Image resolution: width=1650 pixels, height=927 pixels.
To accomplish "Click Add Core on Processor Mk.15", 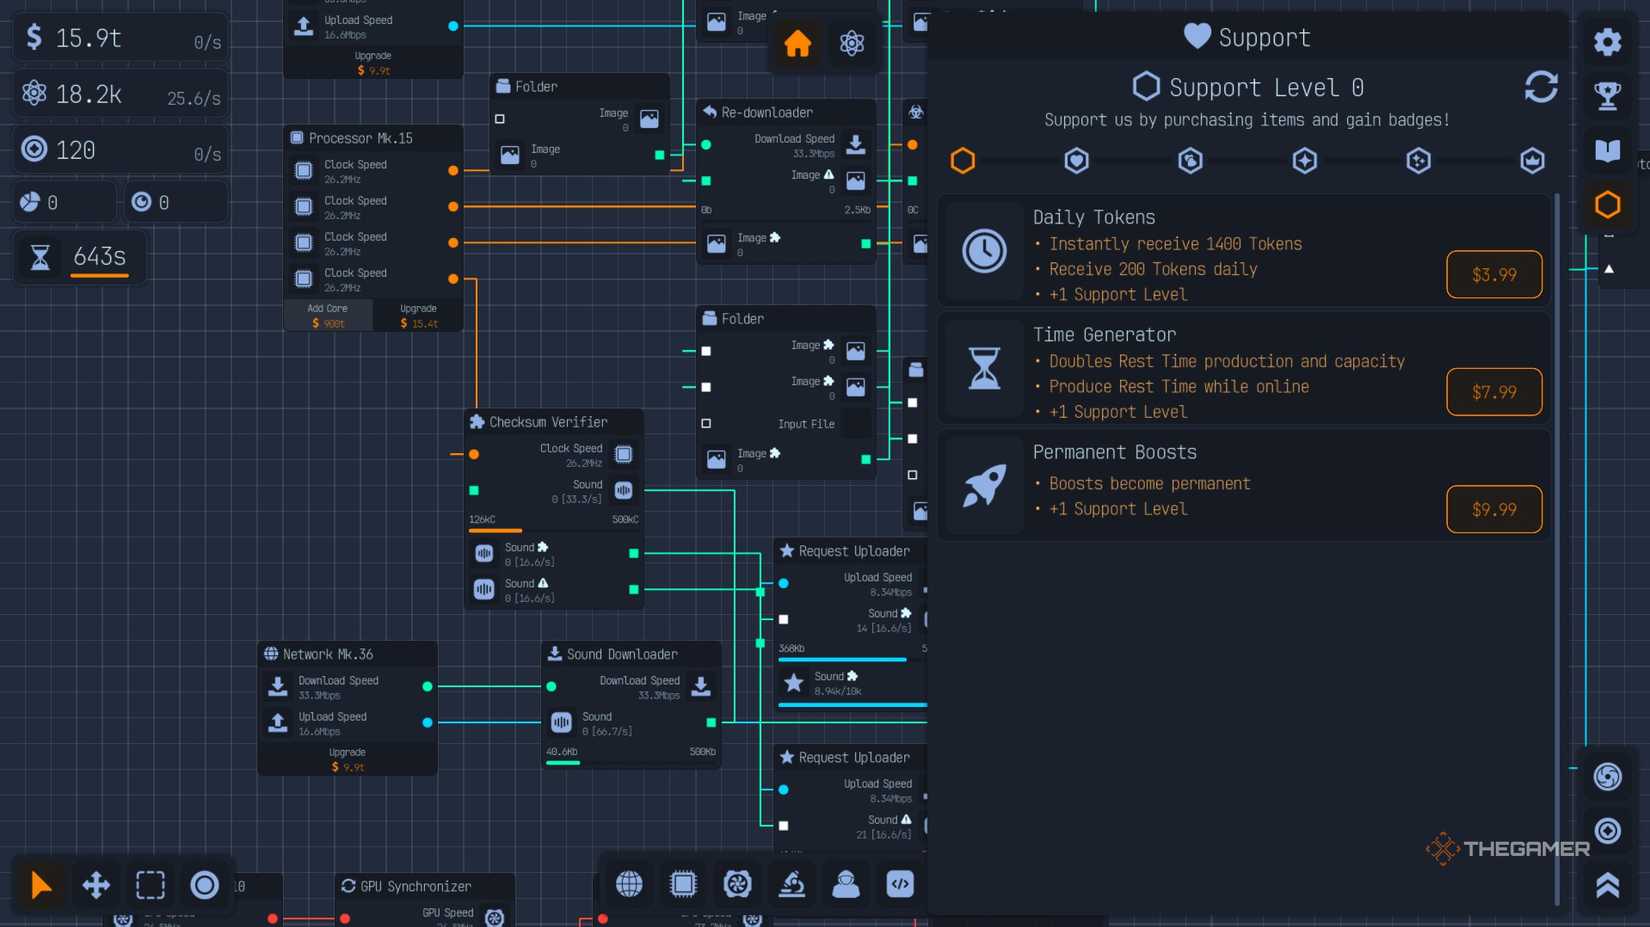I will coord(328,315).
